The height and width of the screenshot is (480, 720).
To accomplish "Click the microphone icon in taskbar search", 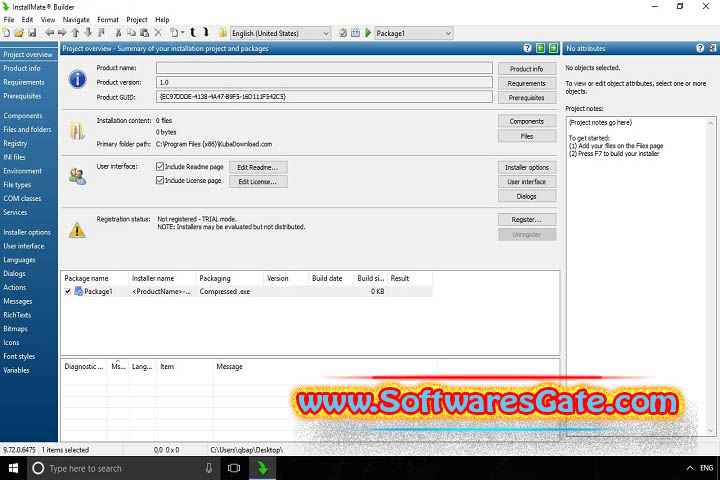I will [208, 468].
